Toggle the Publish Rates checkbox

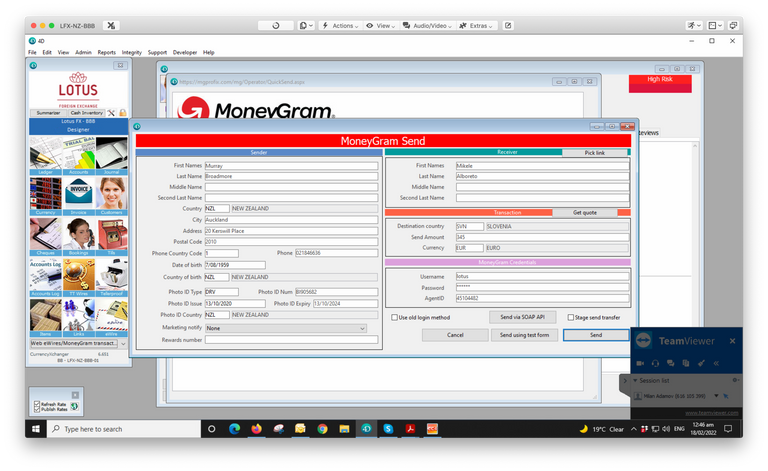click(x=37, y=409)
